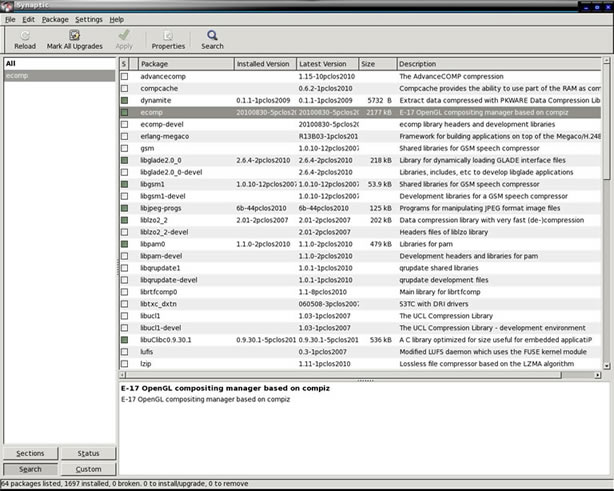Toggle the status checkbox for lzip
The image size is (614, 491).
(x=125, y=363)
